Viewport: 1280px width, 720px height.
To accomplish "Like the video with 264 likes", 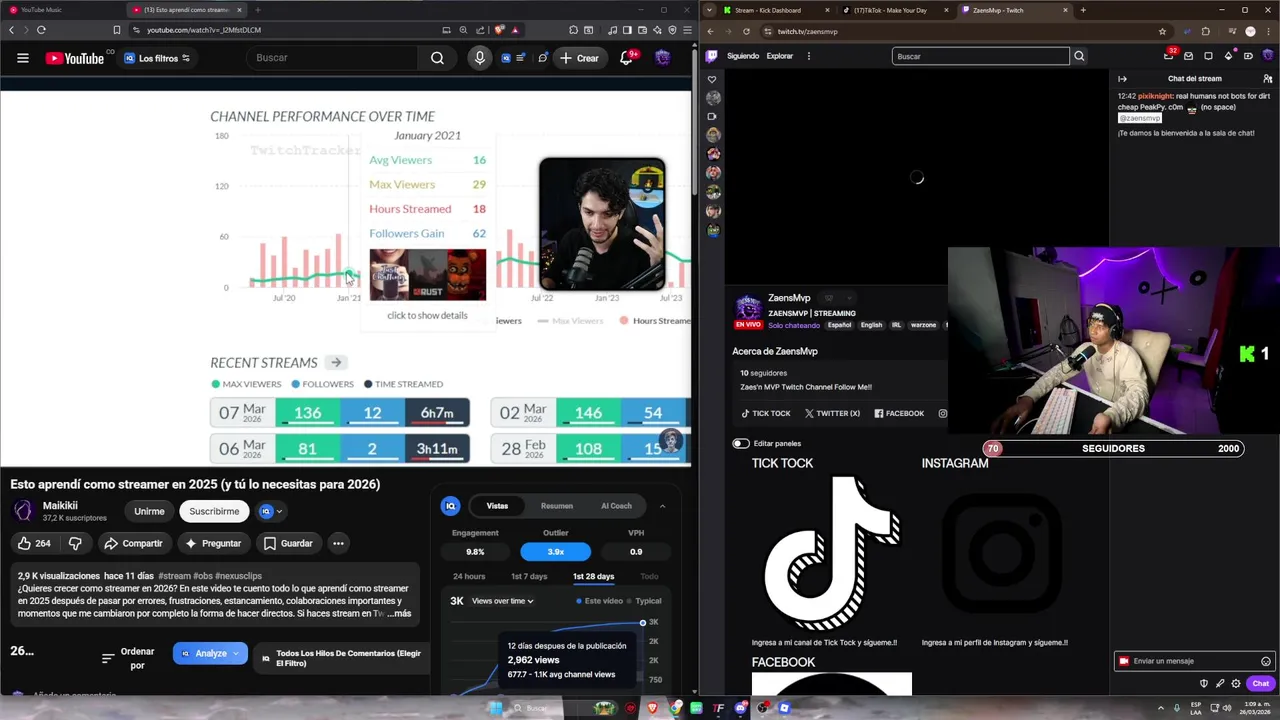I will [x=34, y=543].
